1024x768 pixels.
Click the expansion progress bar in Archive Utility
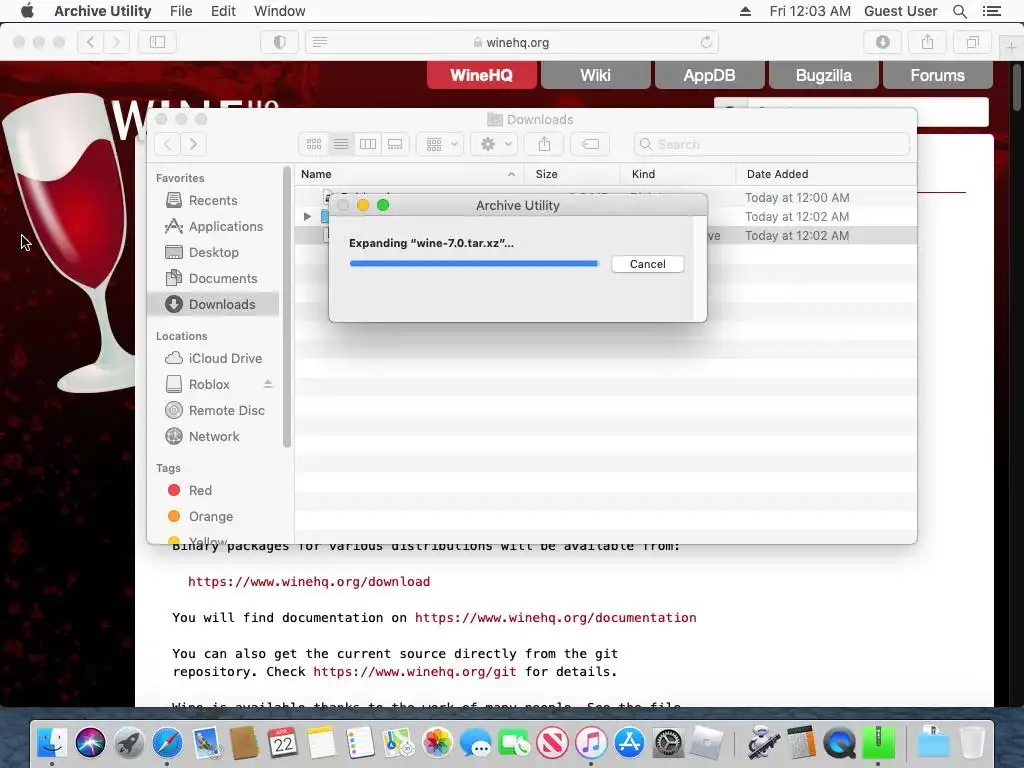coord(474,264)
